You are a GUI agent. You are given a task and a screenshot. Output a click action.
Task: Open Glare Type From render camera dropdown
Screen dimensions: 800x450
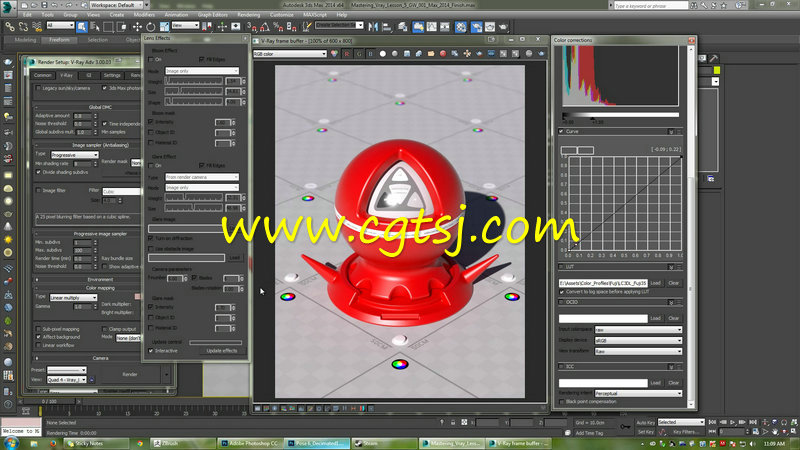pos(202,177)
